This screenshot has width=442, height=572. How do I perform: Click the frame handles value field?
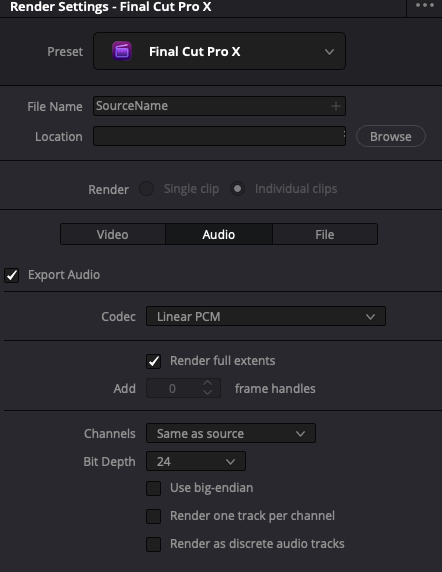[183, 388]
